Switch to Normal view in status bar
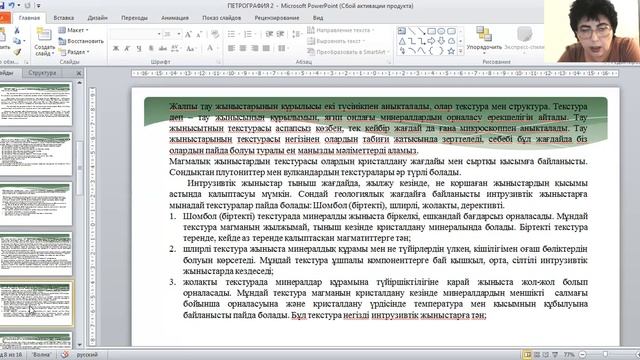This screenshot has height=360, width=640. point(527,355)
